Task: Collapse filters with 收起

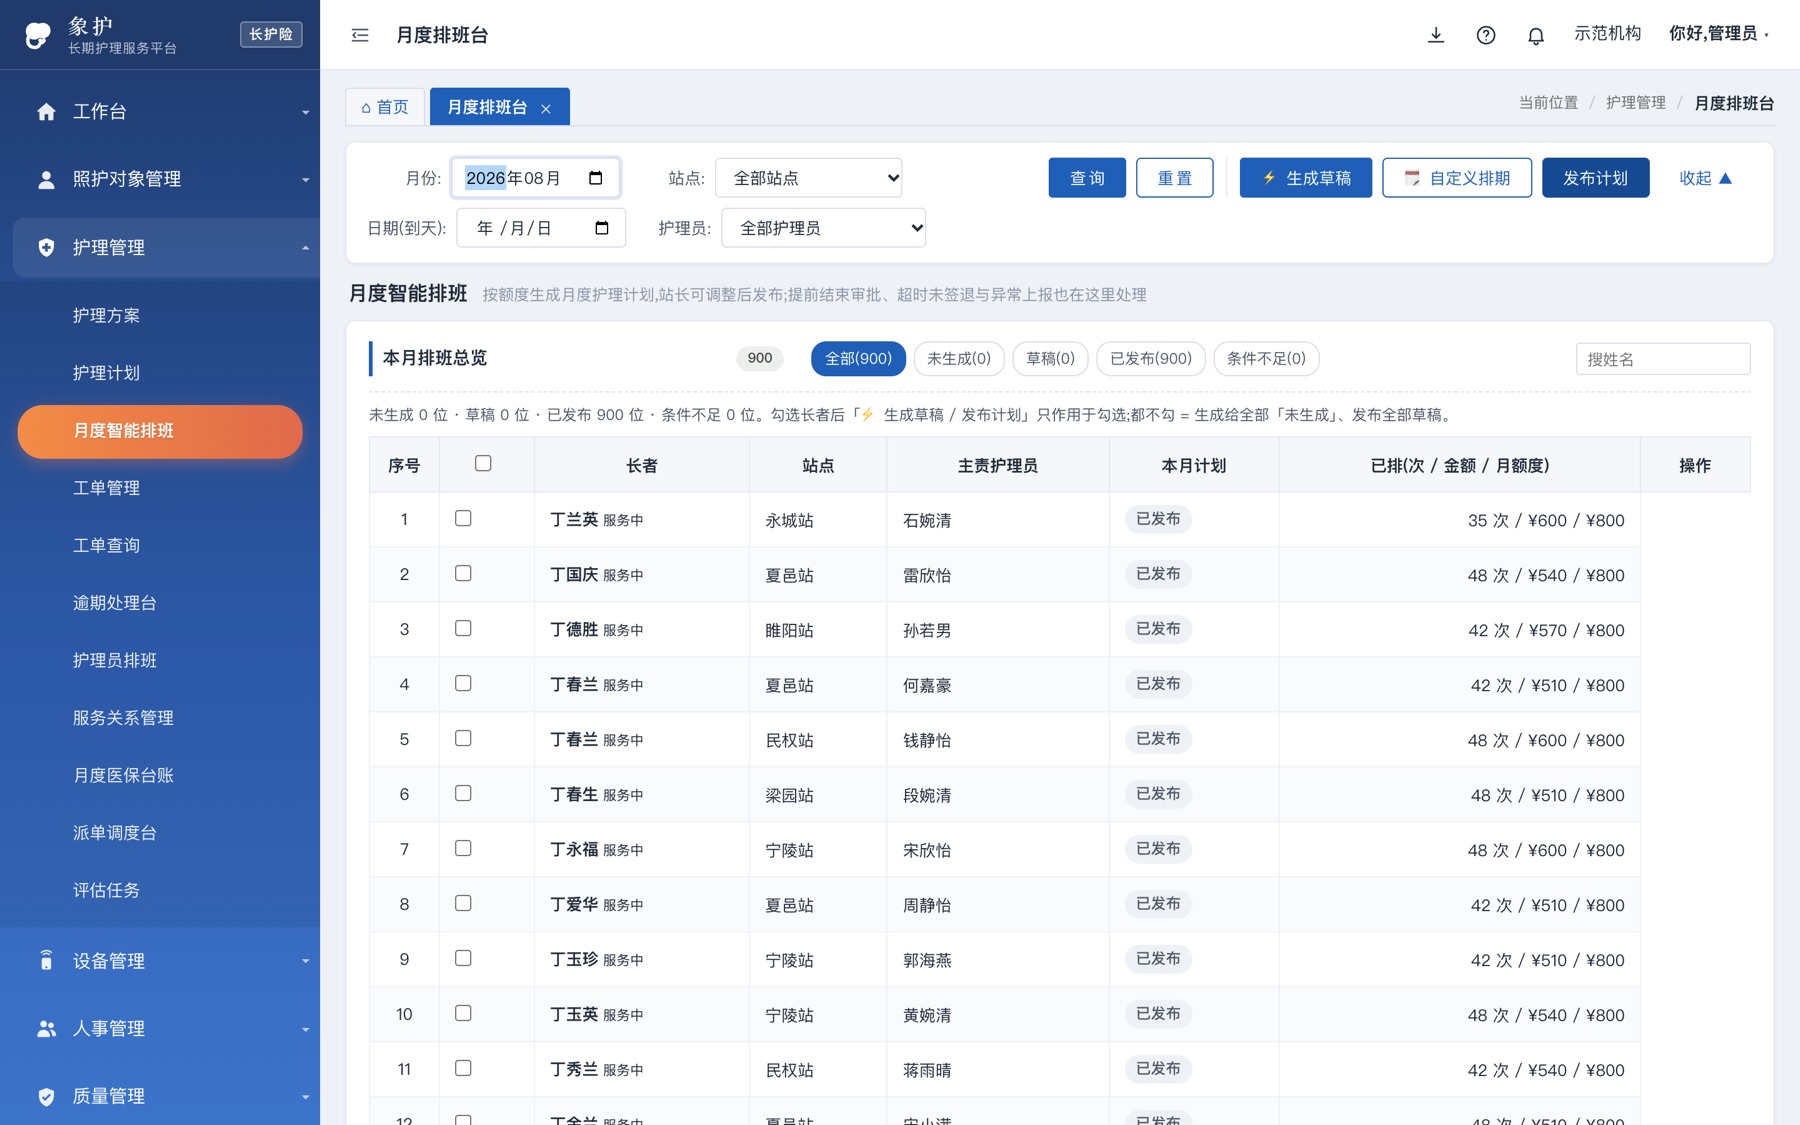Action: coord(1705,178)
